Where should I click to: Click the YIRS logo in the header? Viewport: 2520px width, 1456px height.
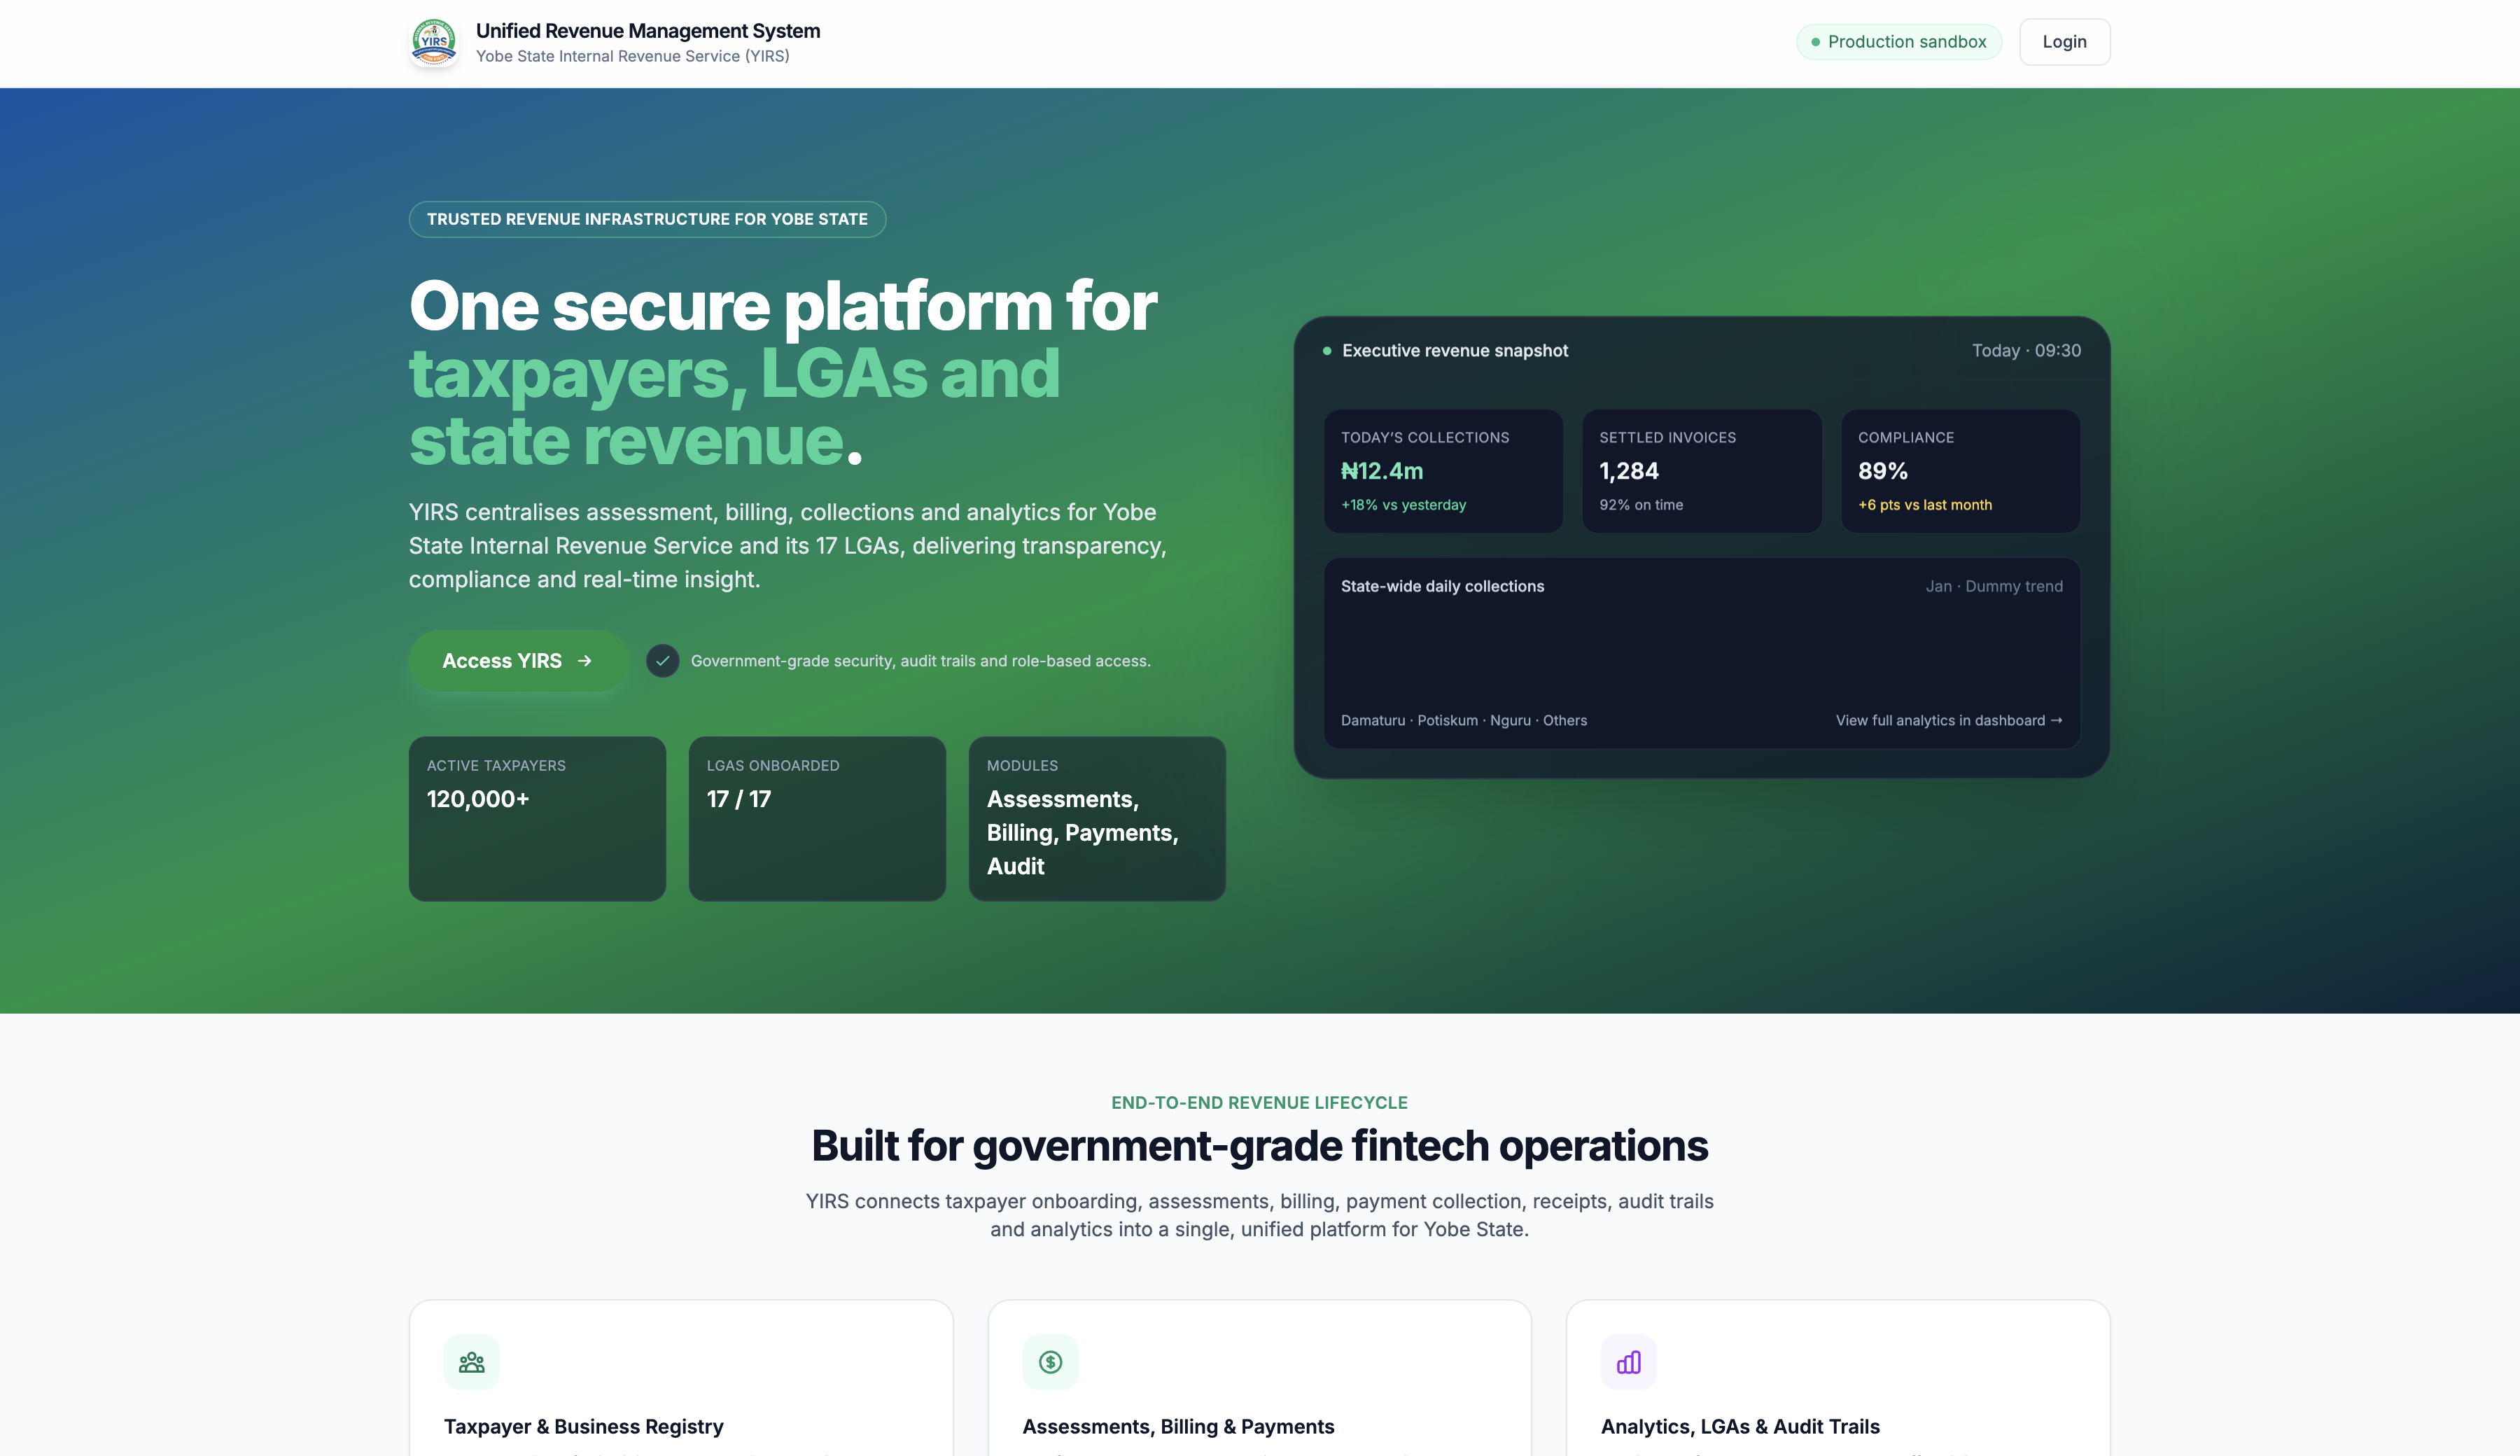434,42
